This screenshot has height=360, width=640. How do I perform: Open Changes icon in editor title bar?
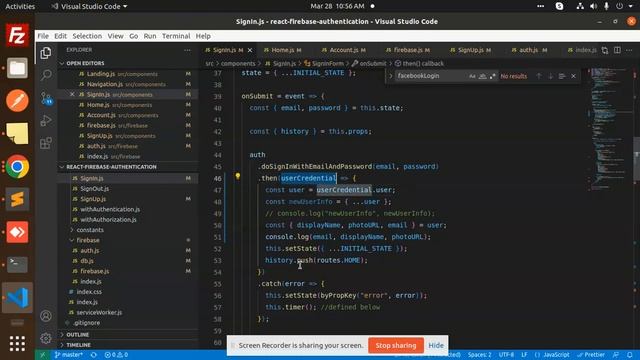coord(605,50)
